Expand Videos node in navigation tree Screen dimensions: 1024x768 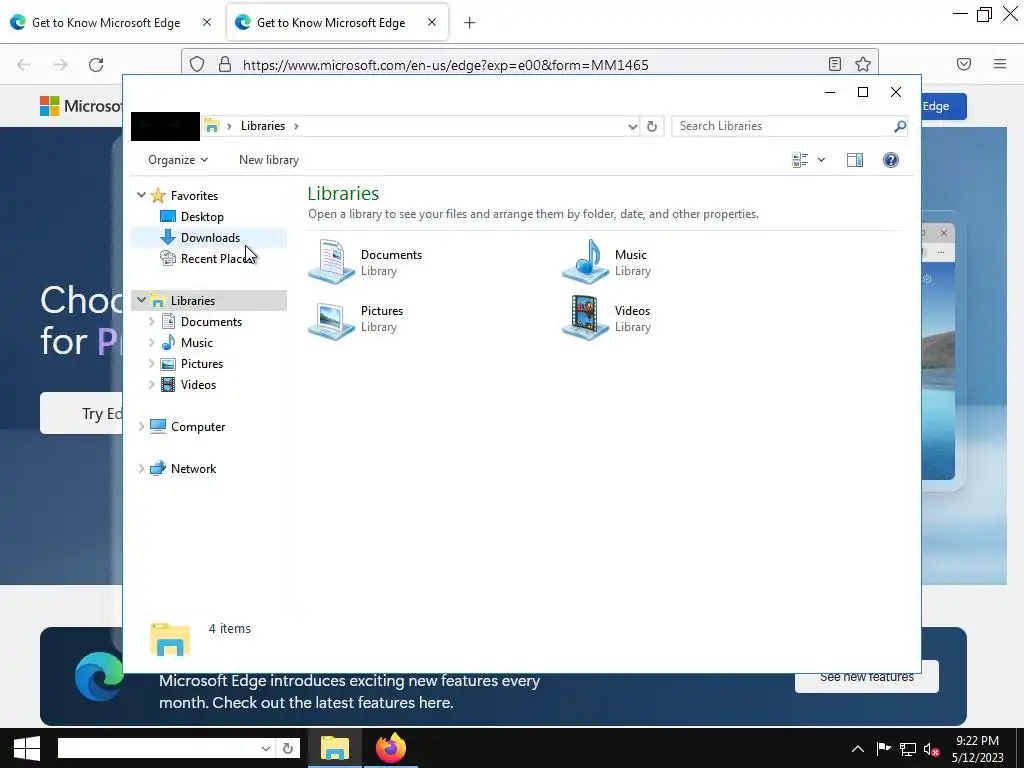pos(152,385)
